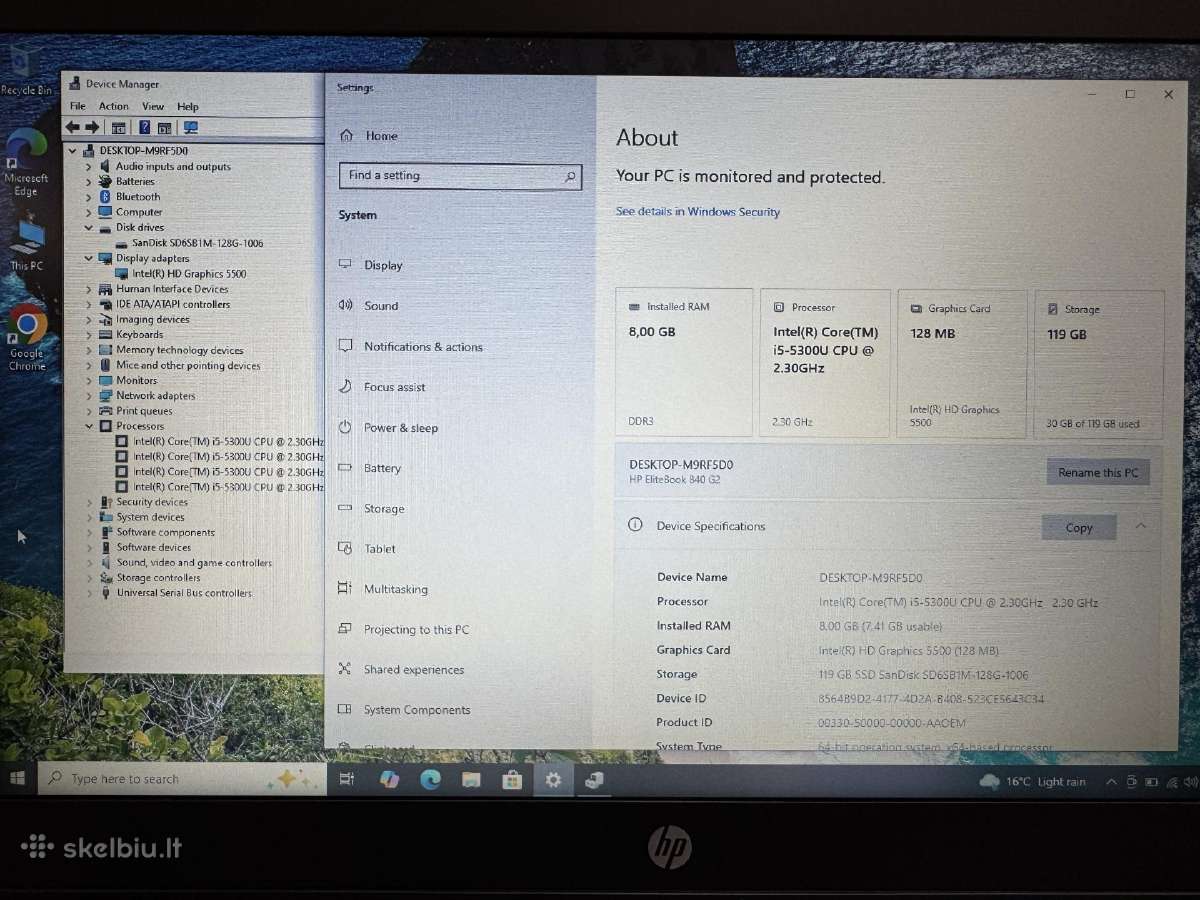Open Microsoft Edge from the taskbar
Screen dimensions: 1200x900
(431, 780)
